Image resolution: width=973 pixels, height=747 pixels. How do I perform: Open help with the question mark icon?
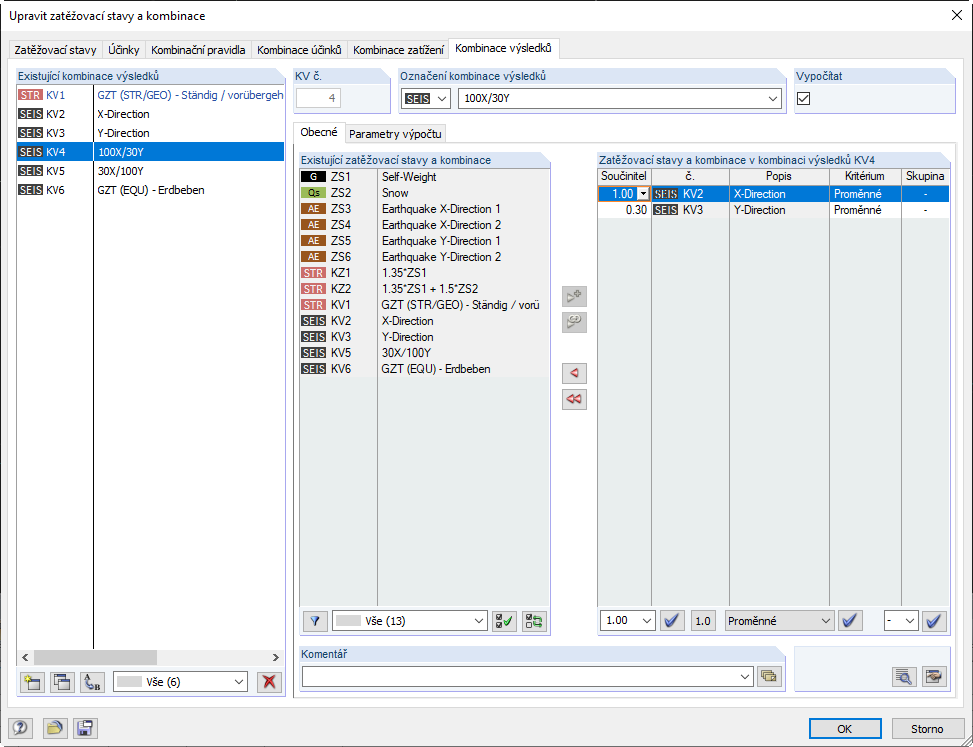20,728
